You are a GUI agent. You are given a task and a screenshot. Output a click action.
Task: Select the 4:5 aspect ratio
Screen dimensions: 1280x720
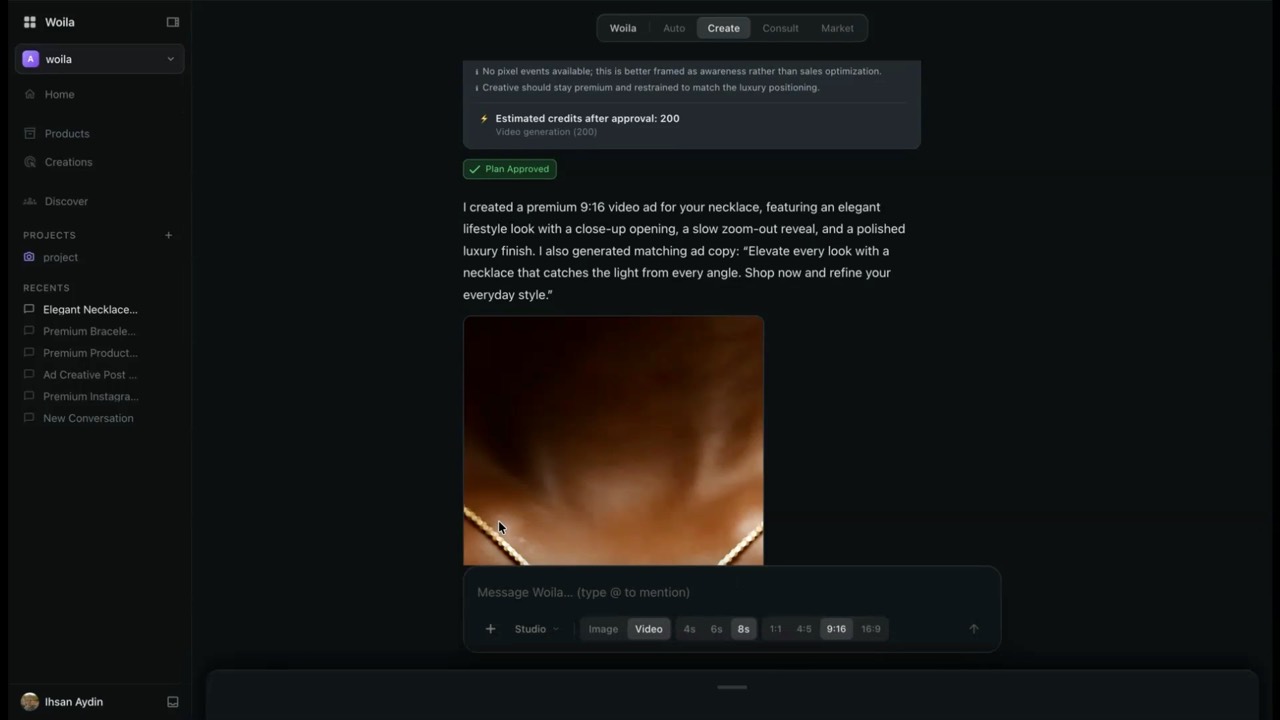pos(804,629)
